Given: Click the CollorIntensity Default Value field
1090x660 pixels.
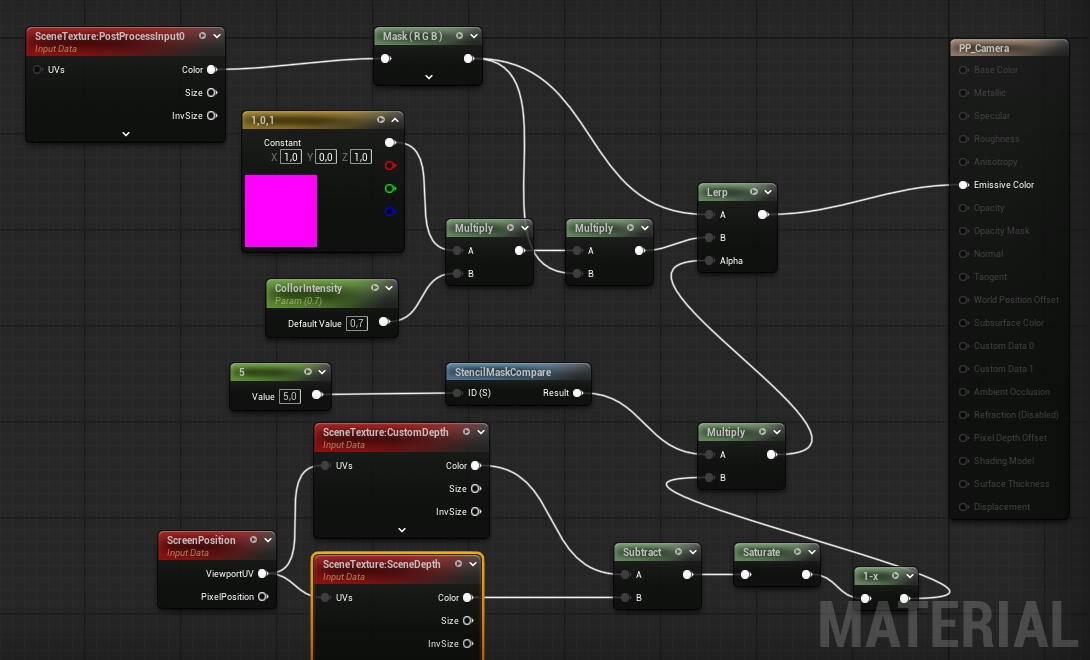Looking at the screenshot, I should tap(357, 323).
